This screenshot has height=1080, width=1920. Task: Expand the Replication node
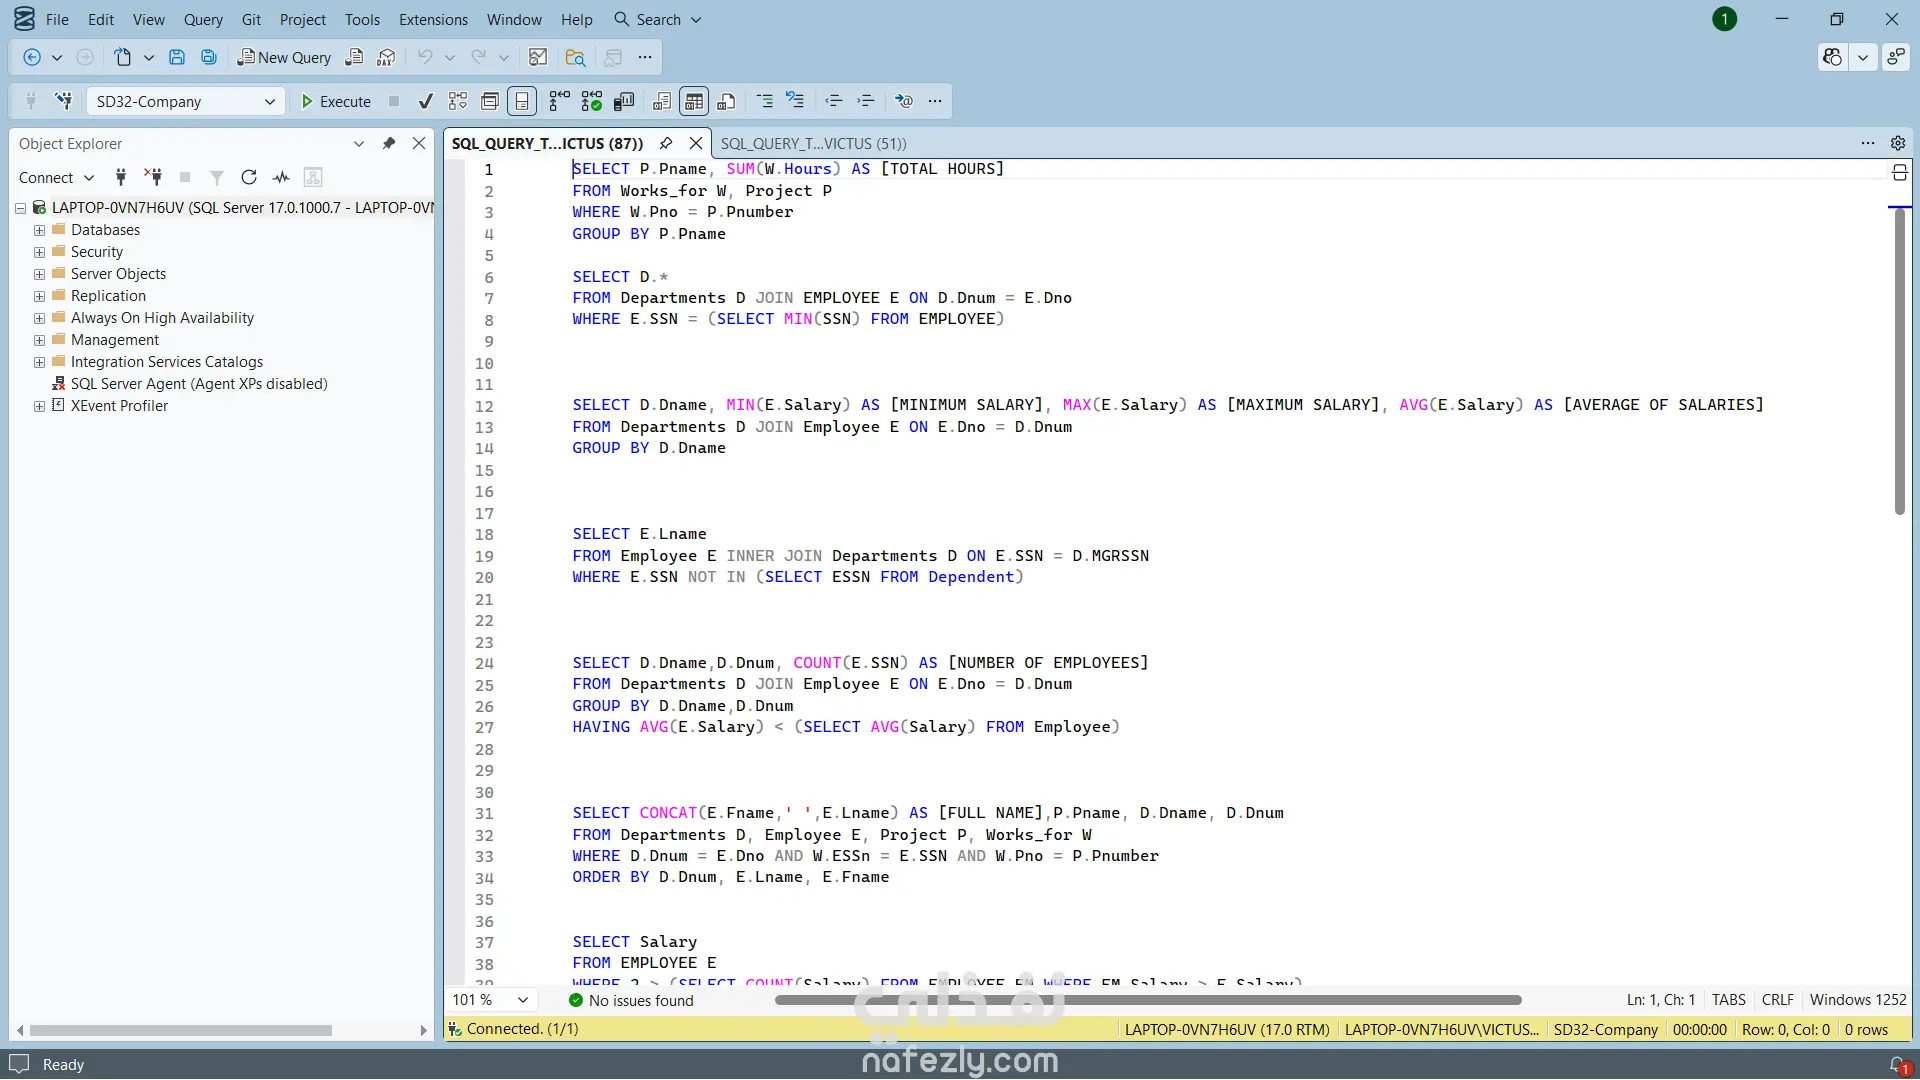39,296
